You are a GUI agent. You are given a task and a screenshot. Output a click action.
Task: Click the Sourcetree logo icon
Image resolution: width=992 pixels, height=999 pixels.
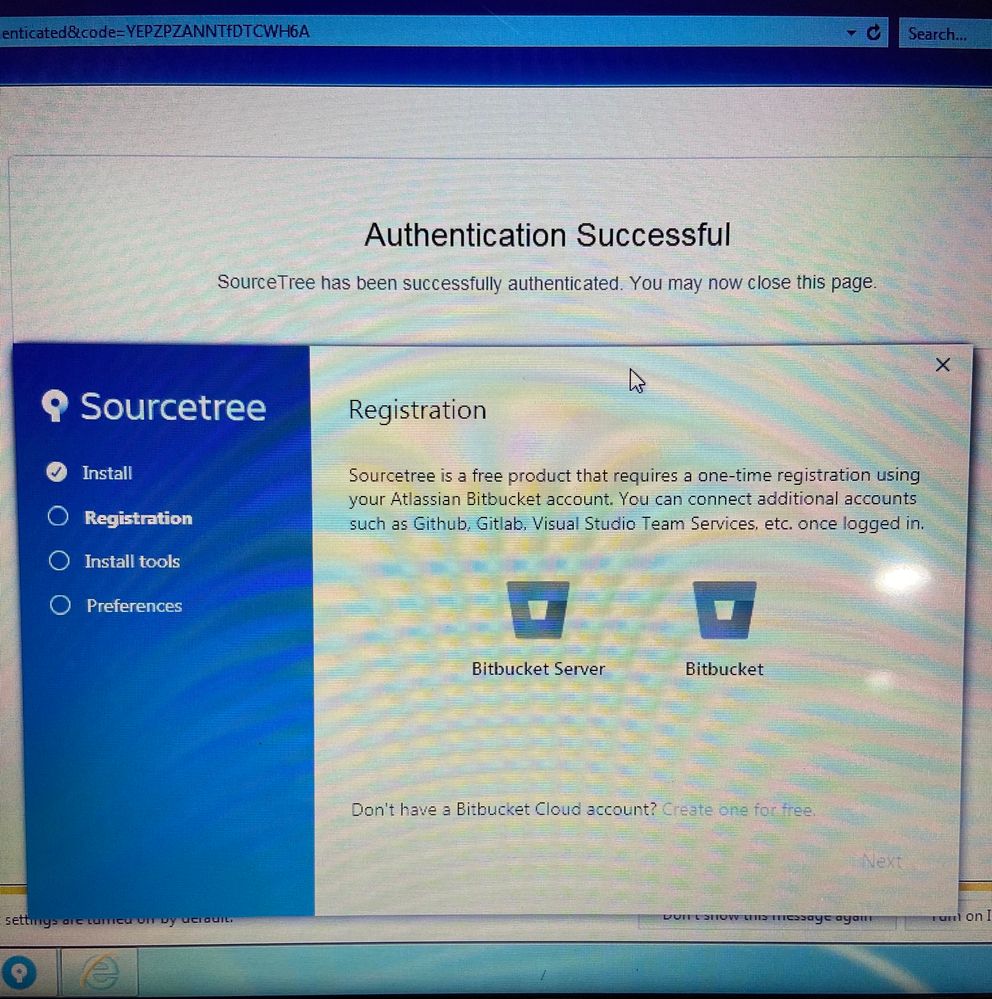tap(55, 406)
